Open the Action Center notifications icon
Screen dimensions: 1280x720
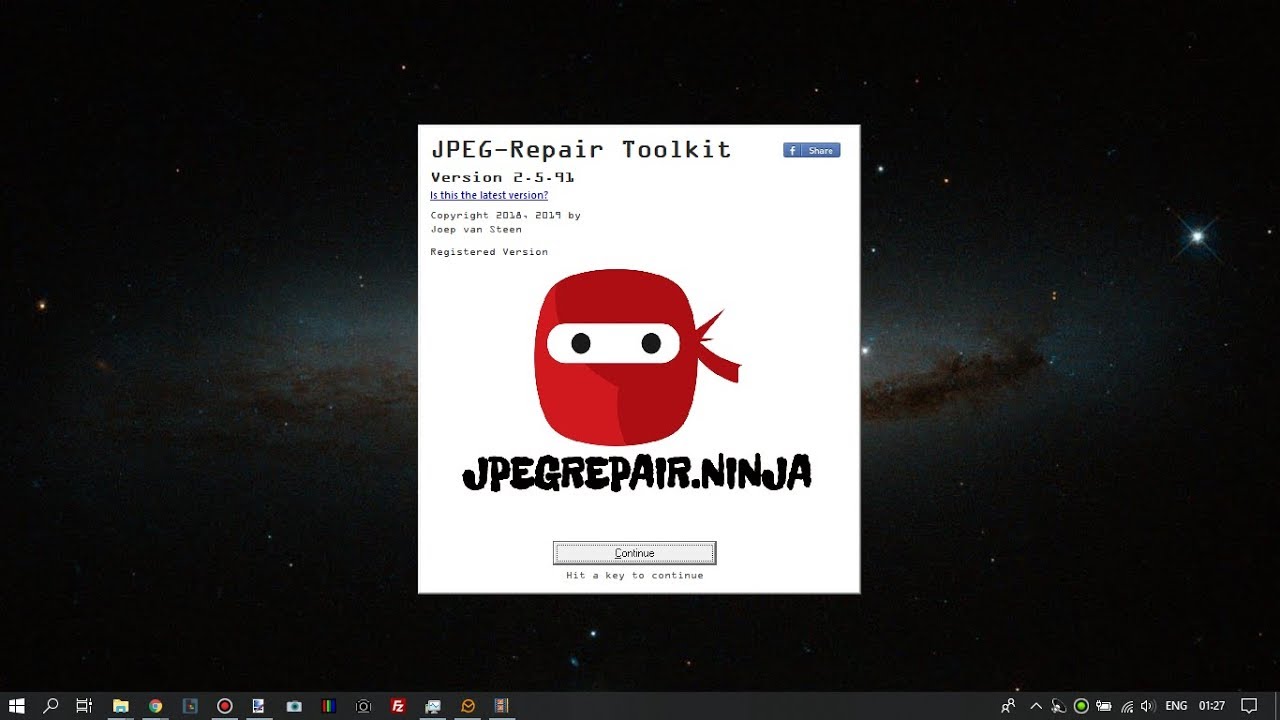[1248, 706]
